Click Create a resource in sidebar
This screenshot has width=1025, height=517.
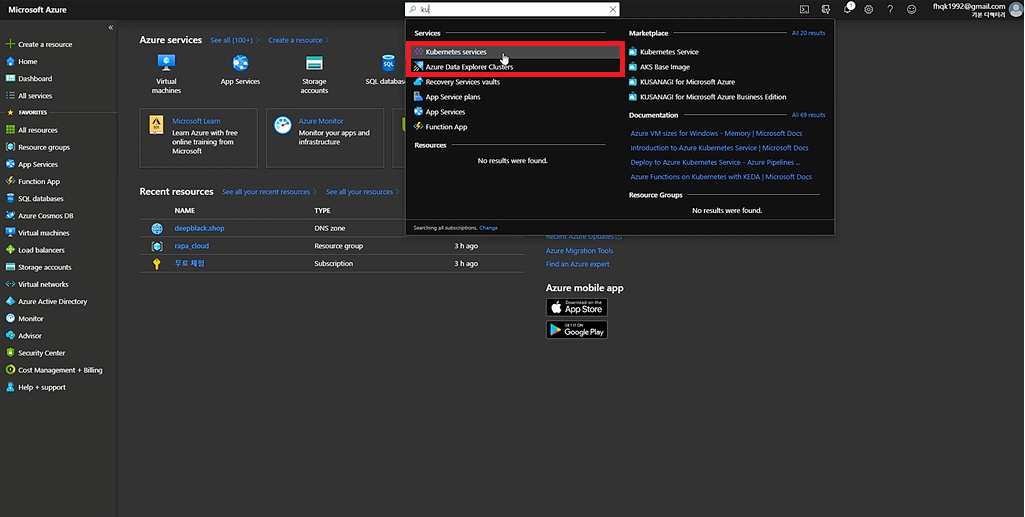(39, 44)
